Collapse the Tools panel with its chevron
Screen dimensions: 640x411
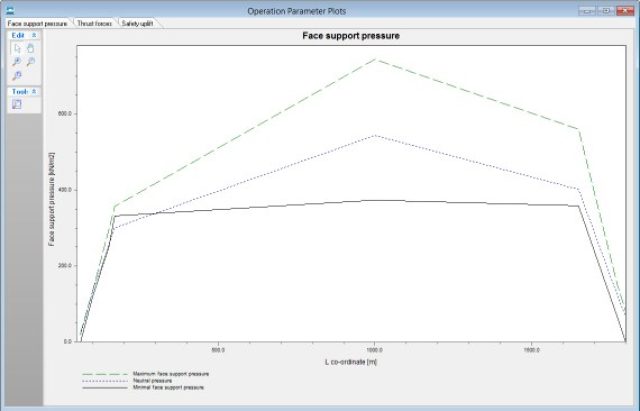pos(34,92)
